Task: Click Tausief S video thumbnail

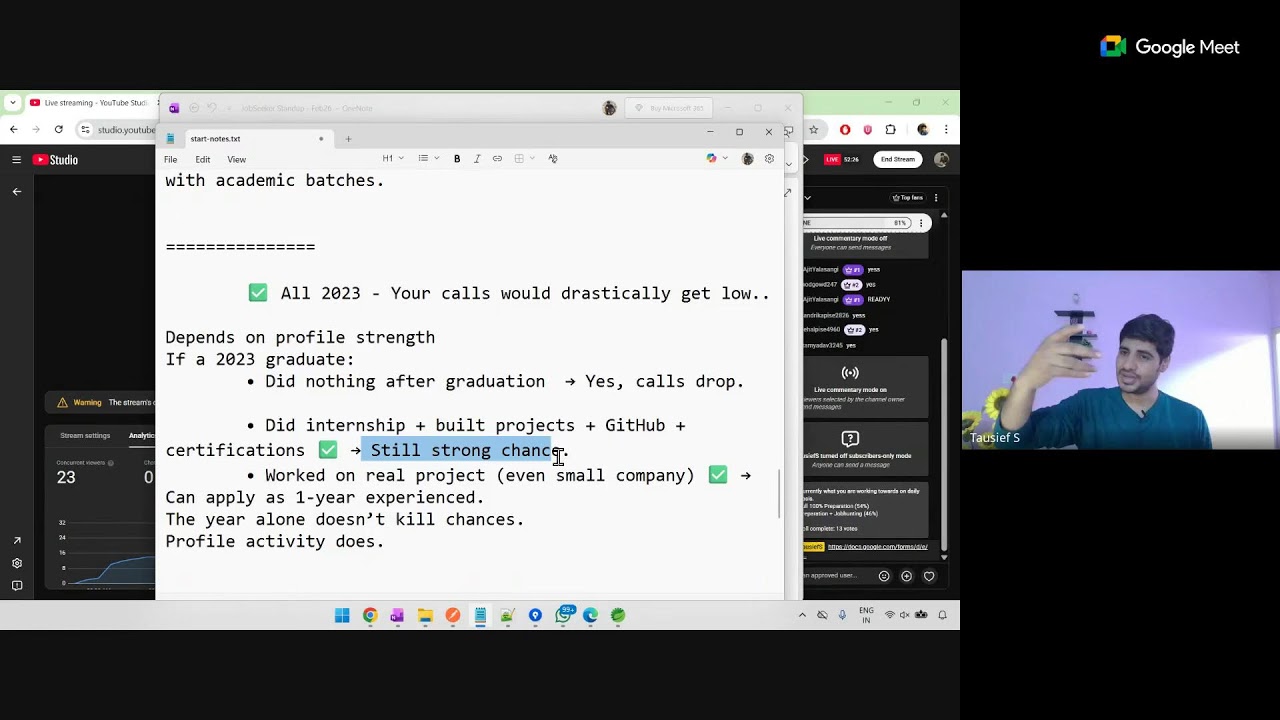Action: (x=1120, y=360)
